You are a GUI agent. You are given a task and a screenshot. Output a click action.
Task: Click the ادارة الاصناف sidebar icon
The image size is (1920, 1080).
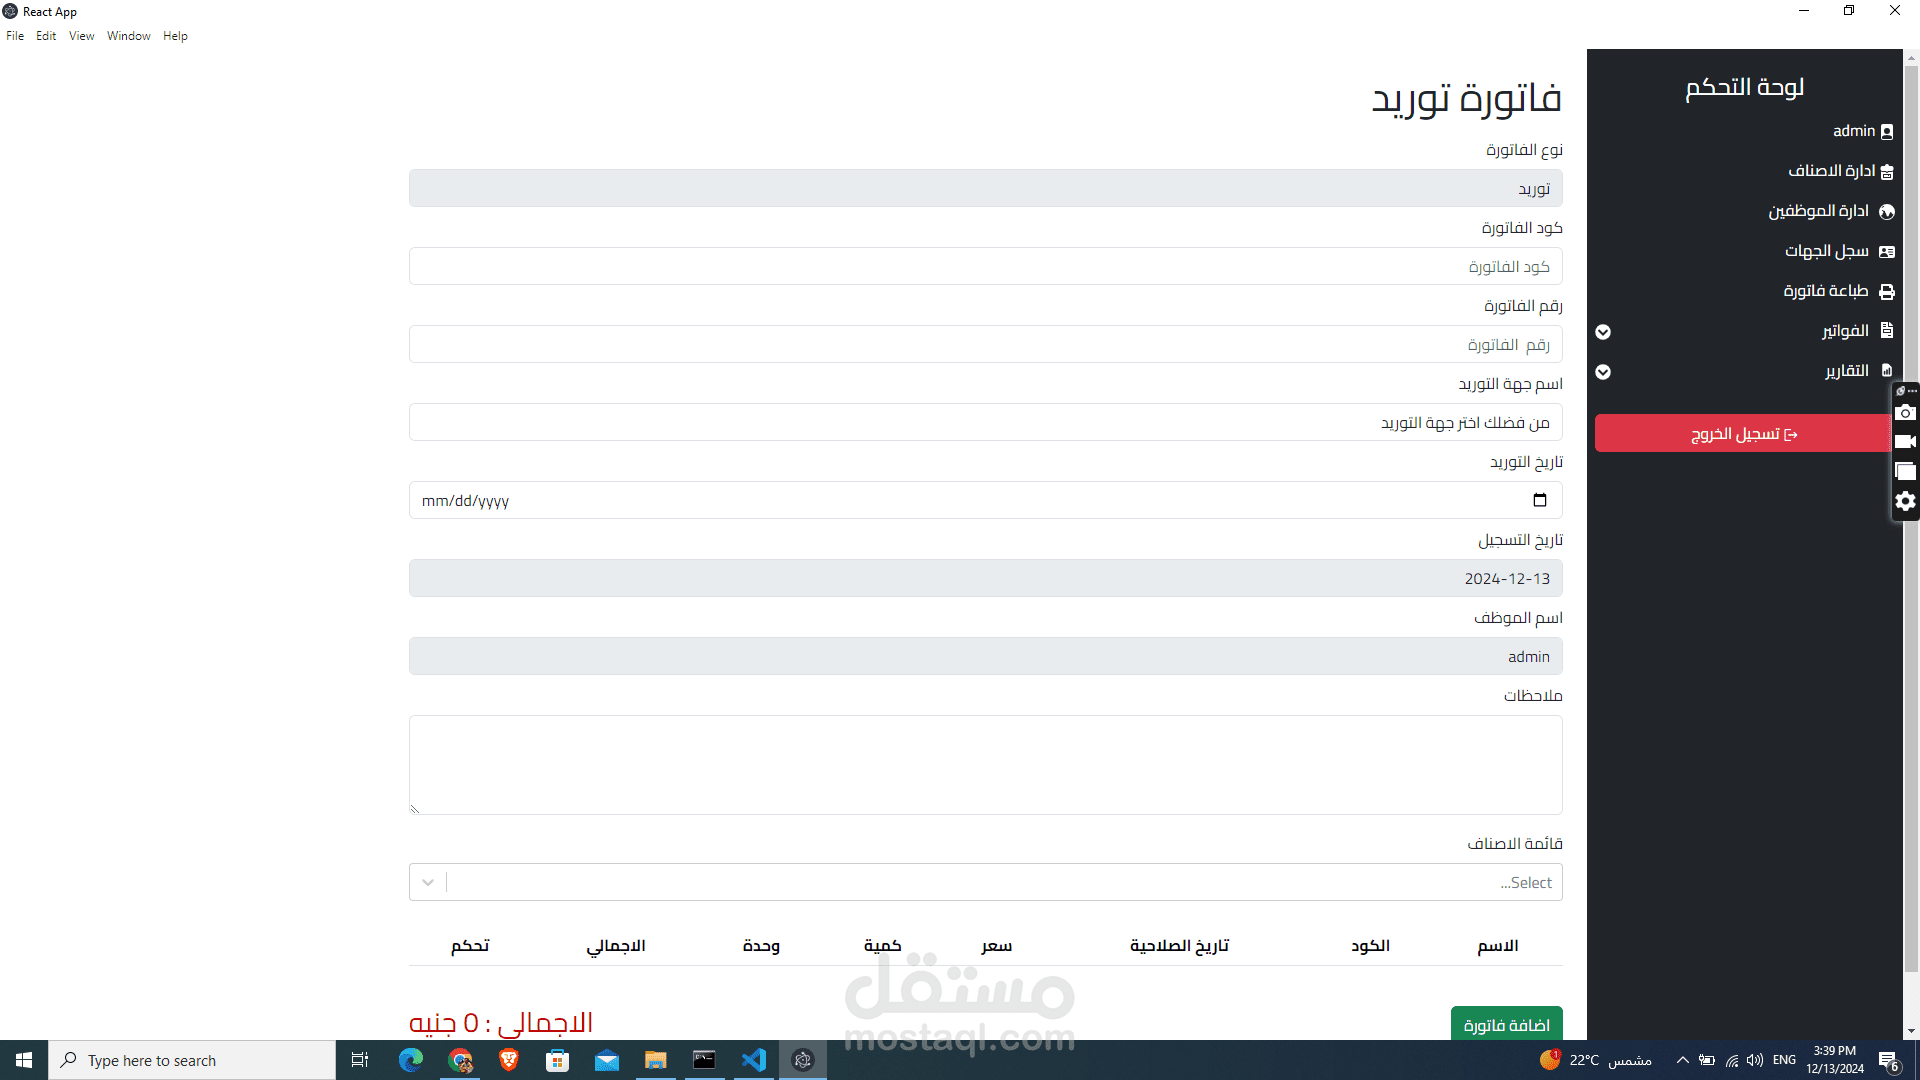(1886, 172)
